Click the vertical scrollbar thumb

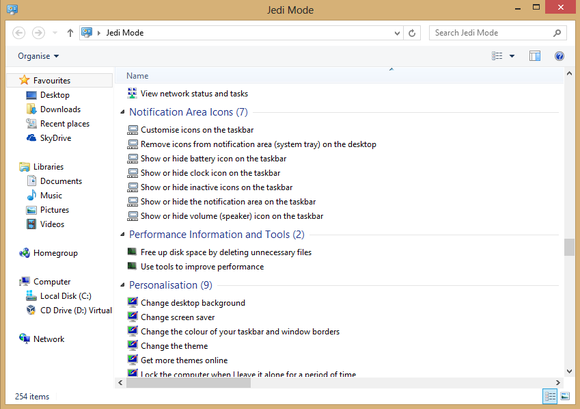click(x=569, y=247)
